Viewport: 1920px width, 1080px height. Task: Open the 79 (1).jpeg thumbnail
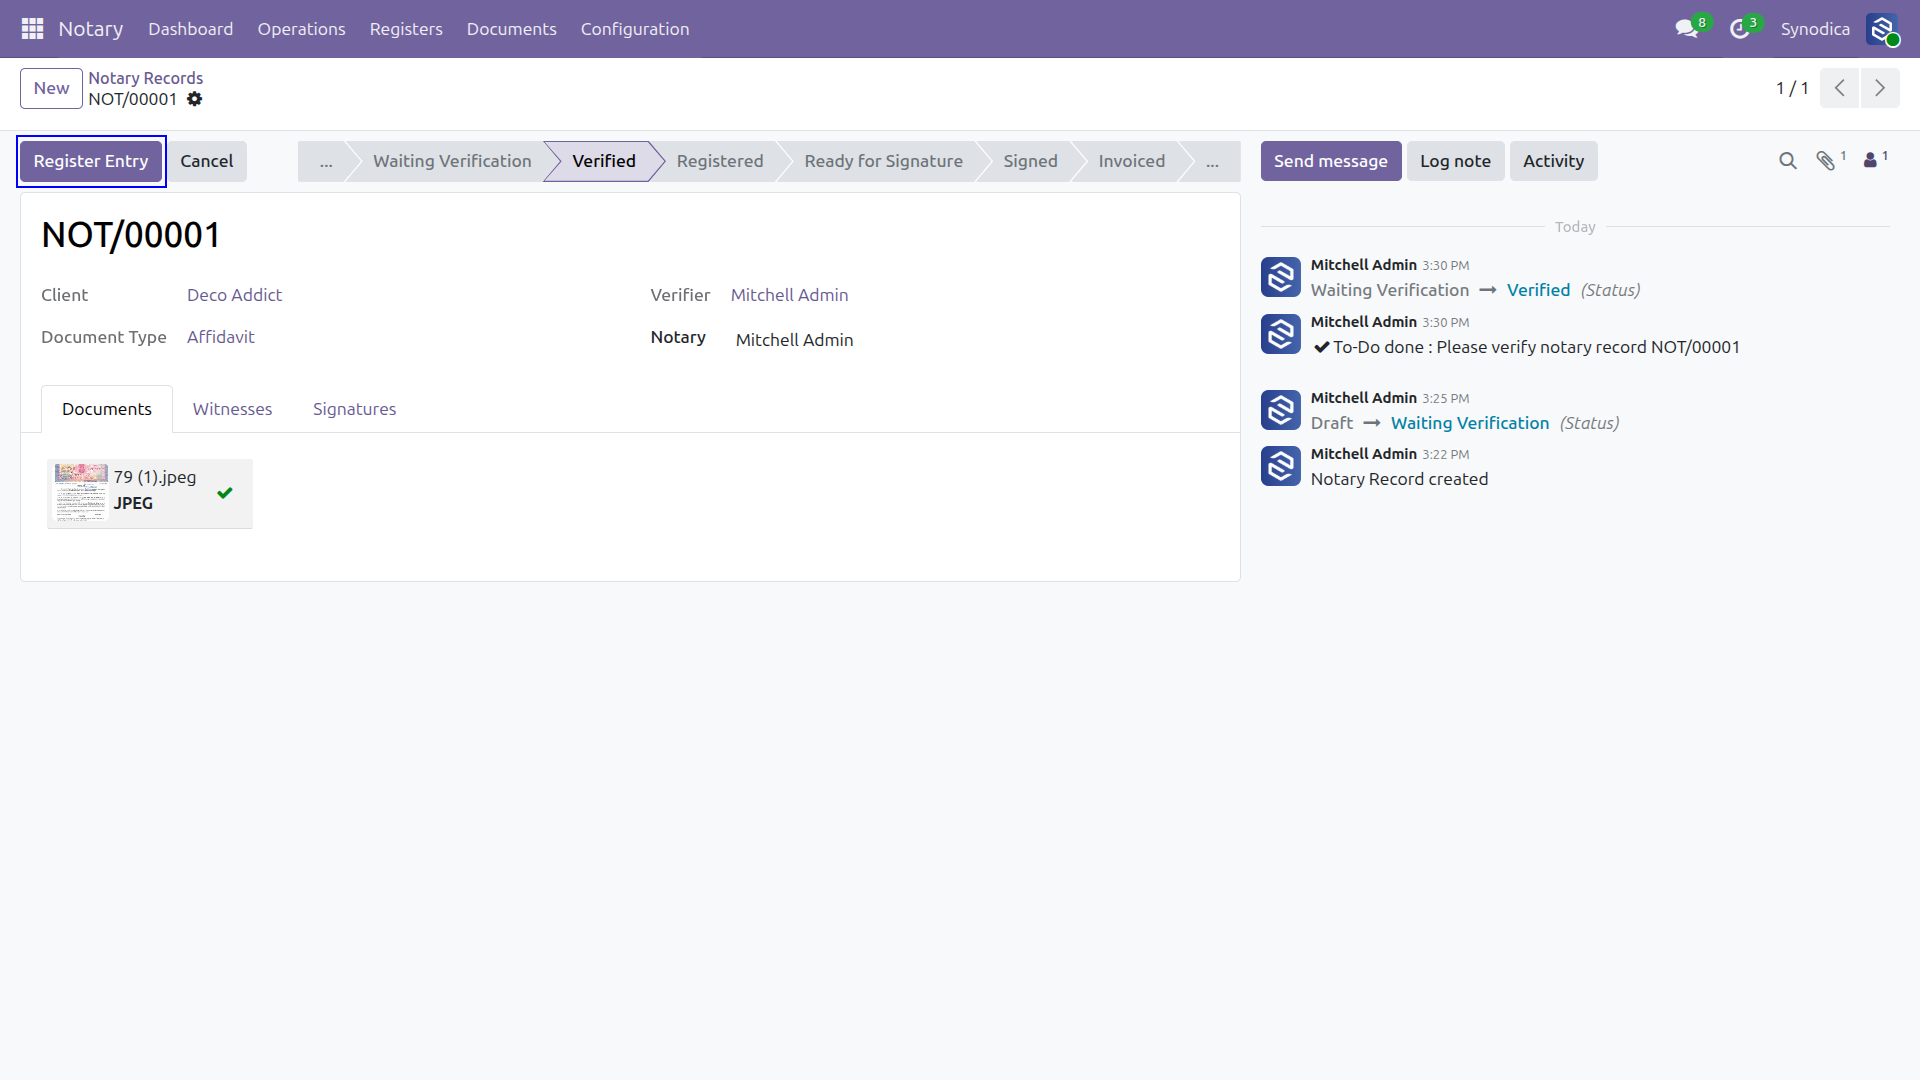point(81,493)
